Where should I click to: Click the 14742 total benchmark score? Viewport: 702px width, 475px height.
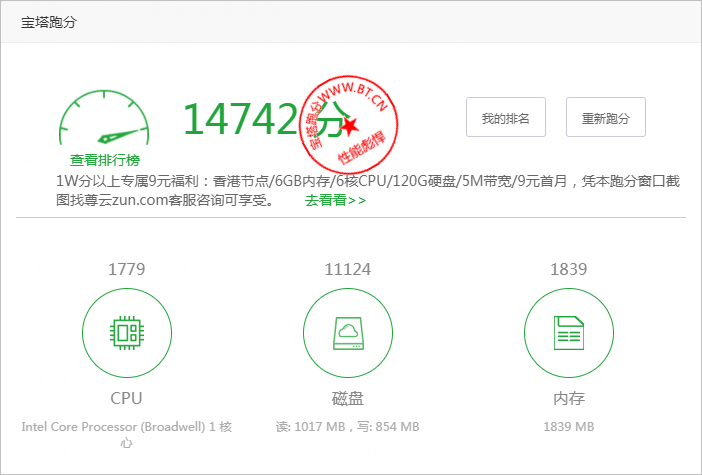(x=240, y=118)
